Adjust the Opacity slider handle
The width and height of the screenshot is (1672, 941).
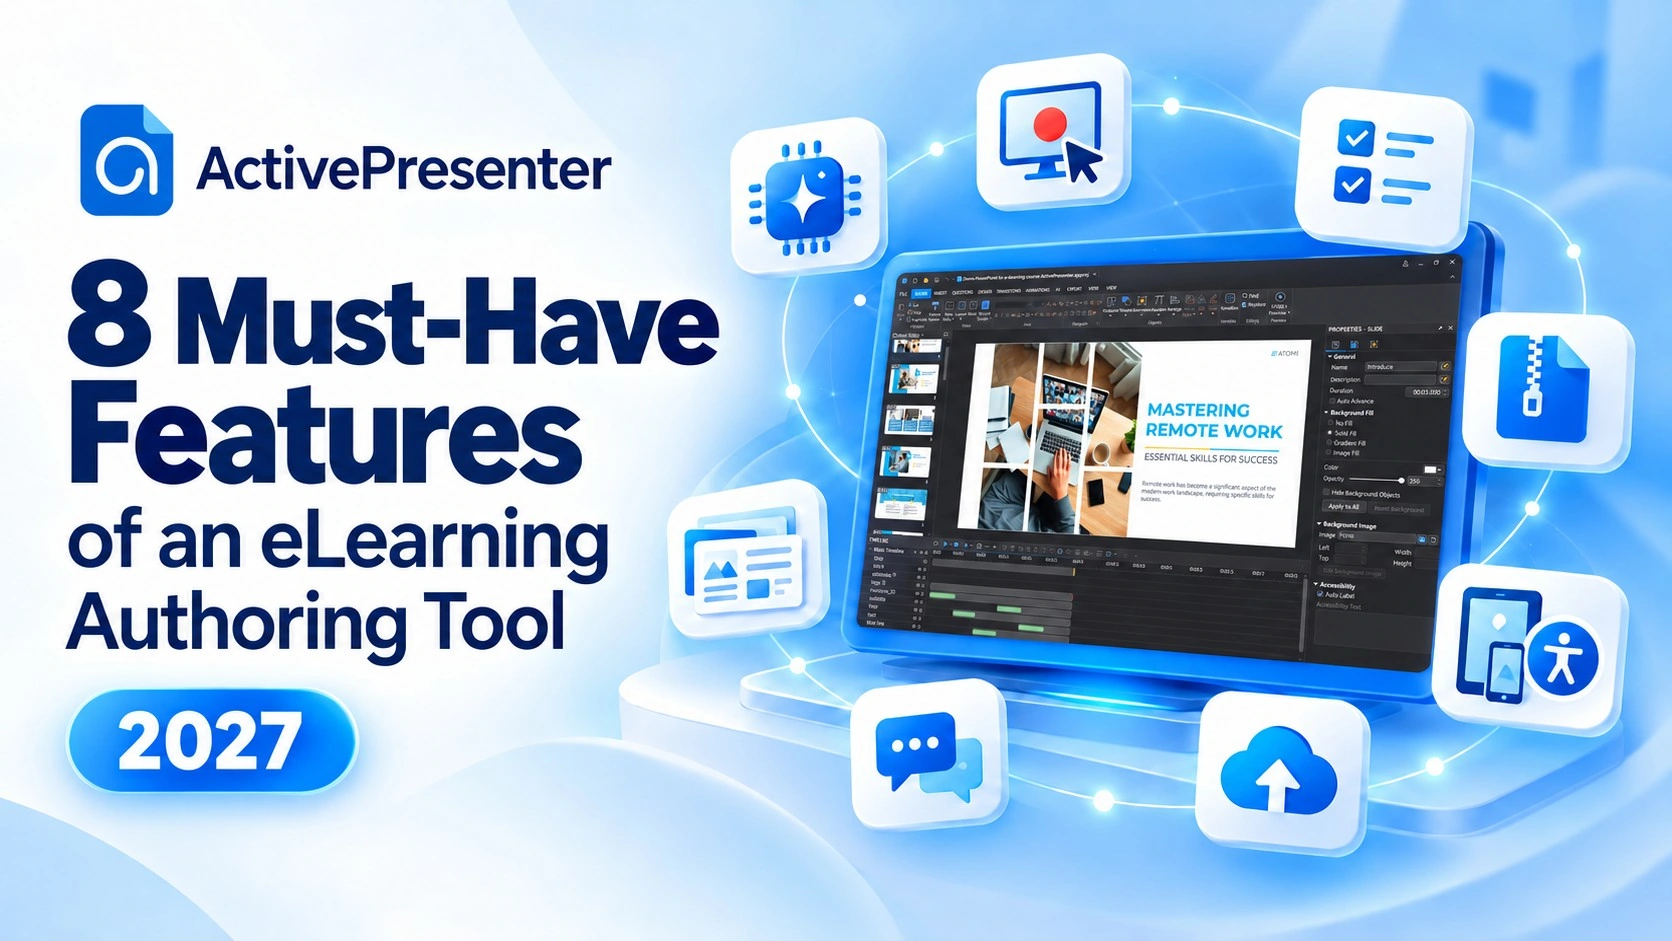pyautogui.click(x=1401, y=480)
